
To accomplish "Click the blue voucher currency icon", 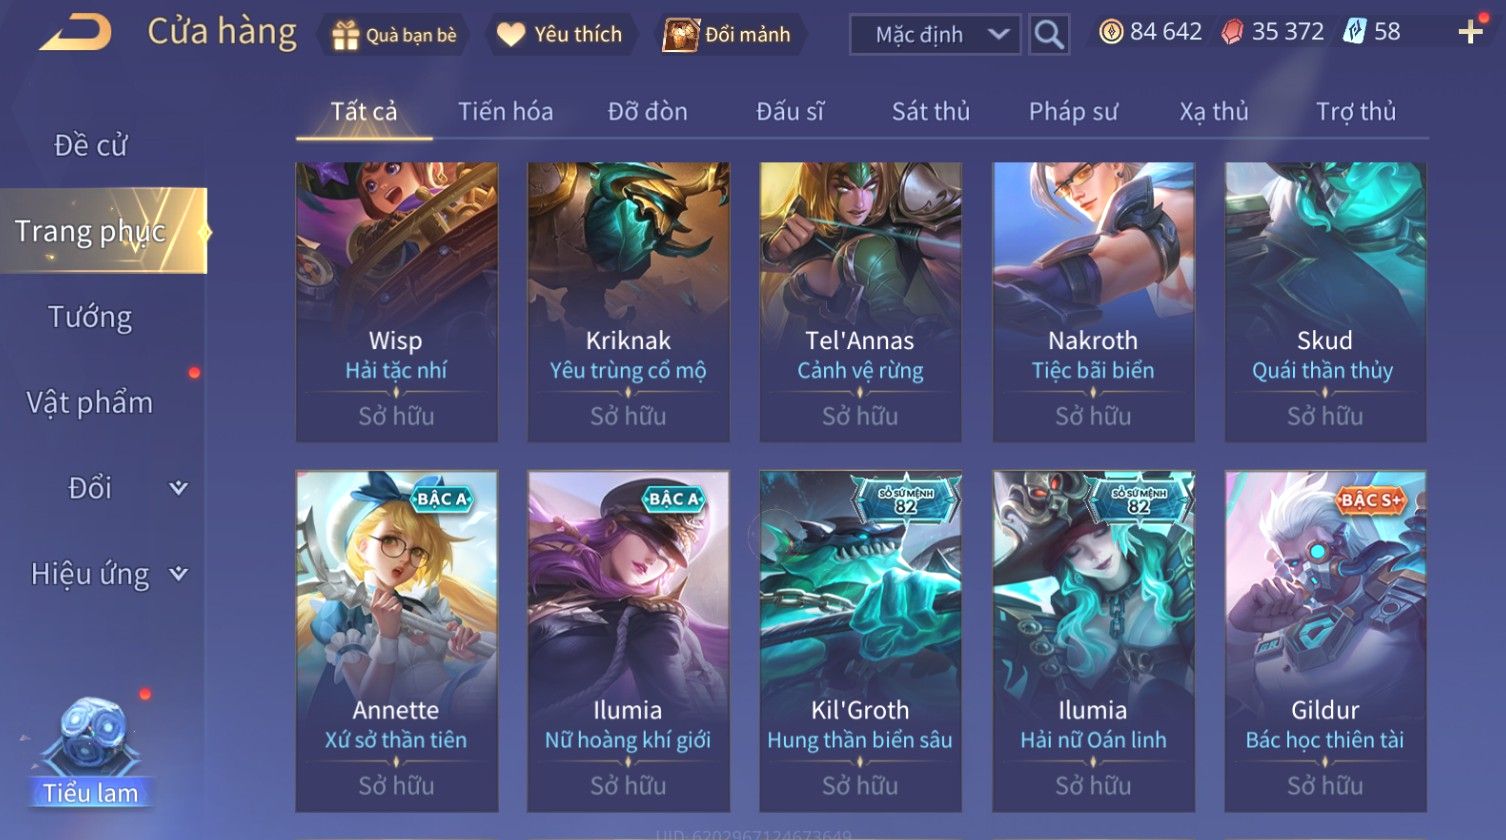I will click(x=1355, y=32).
